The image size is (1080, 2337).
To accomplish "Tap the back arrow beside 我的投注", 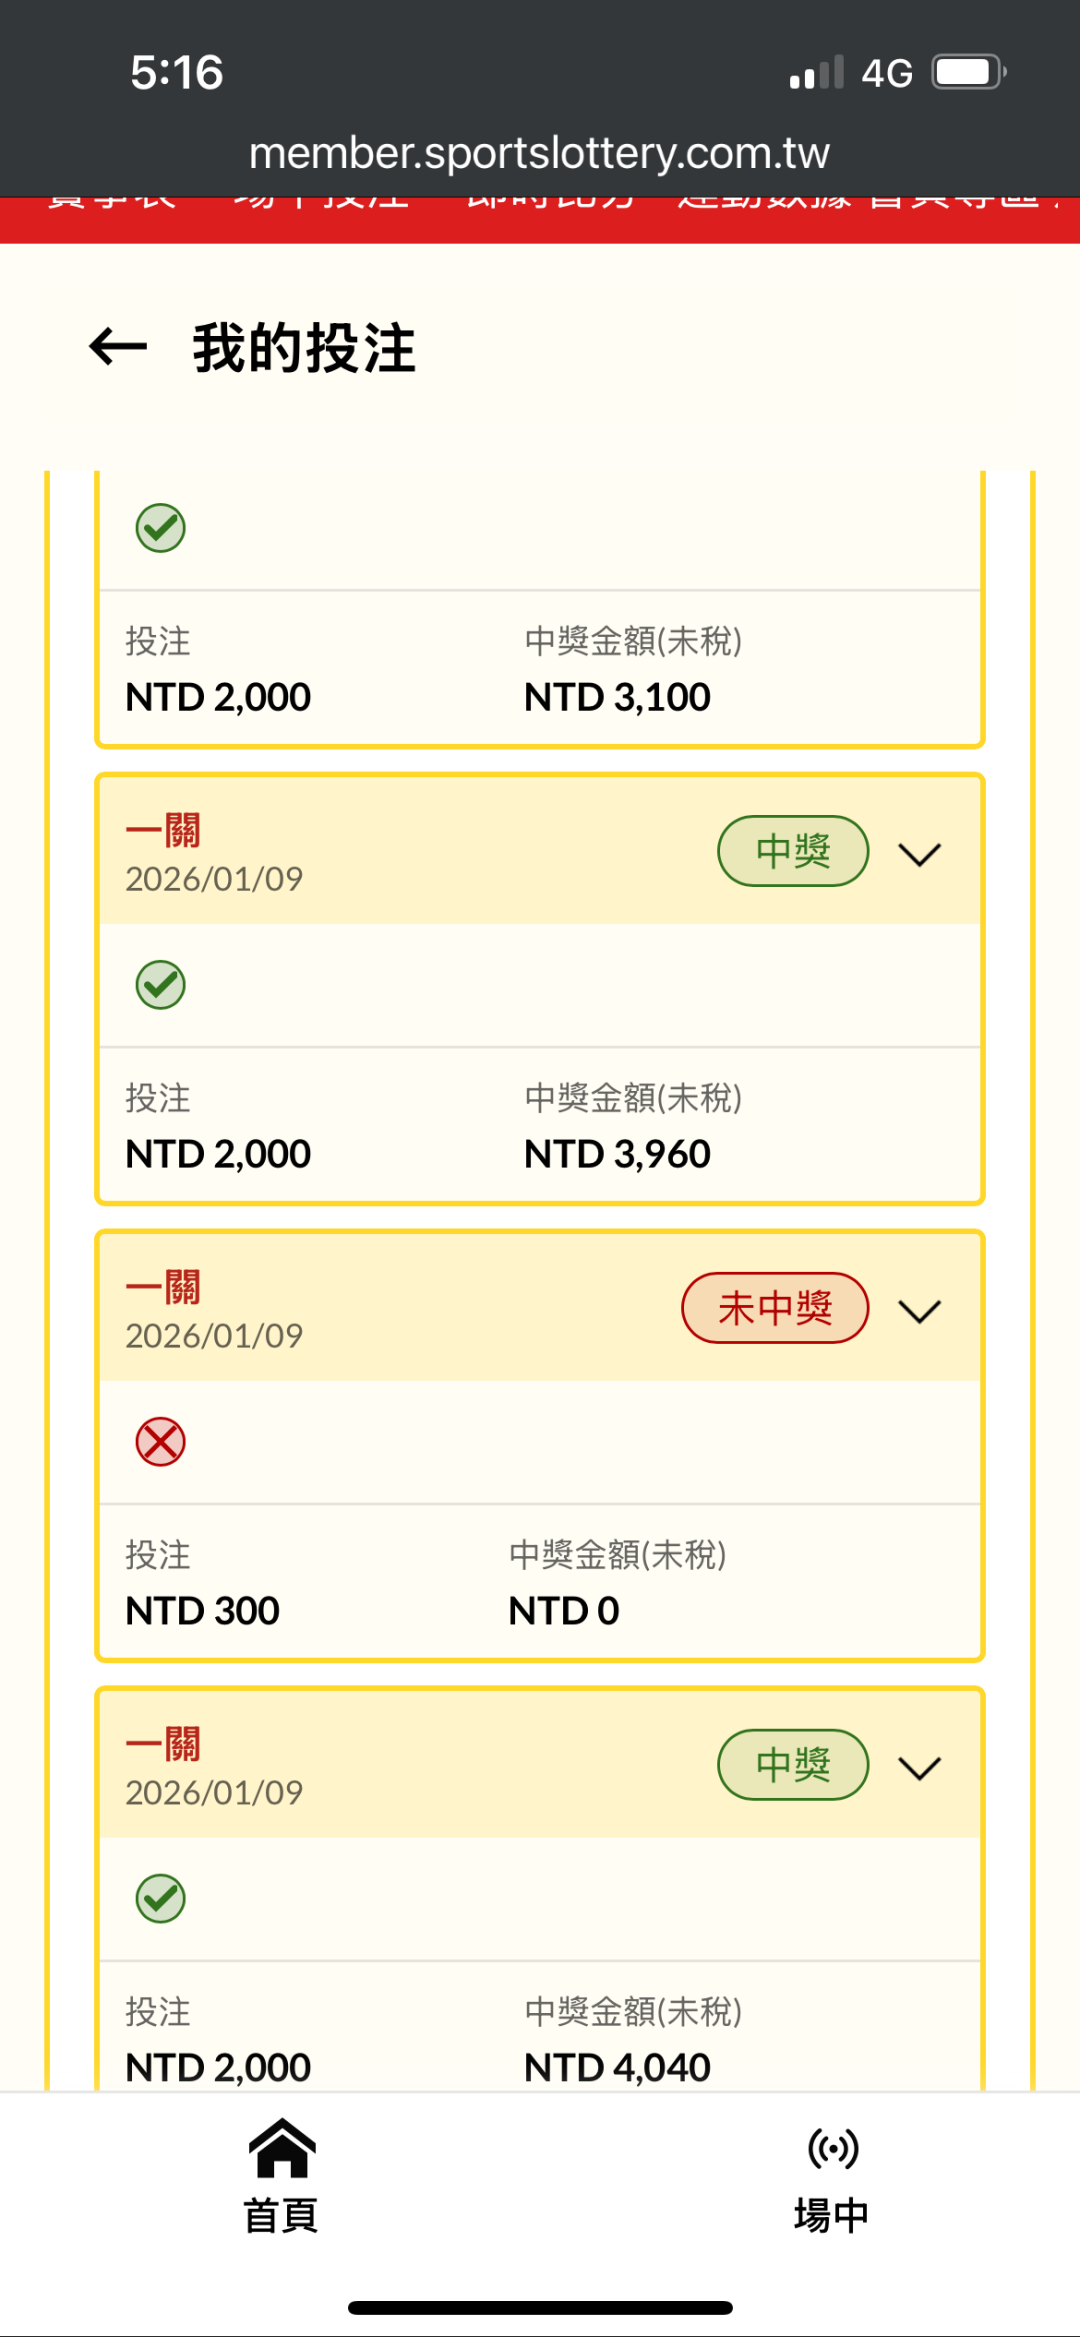I will [x=118, y=347].
